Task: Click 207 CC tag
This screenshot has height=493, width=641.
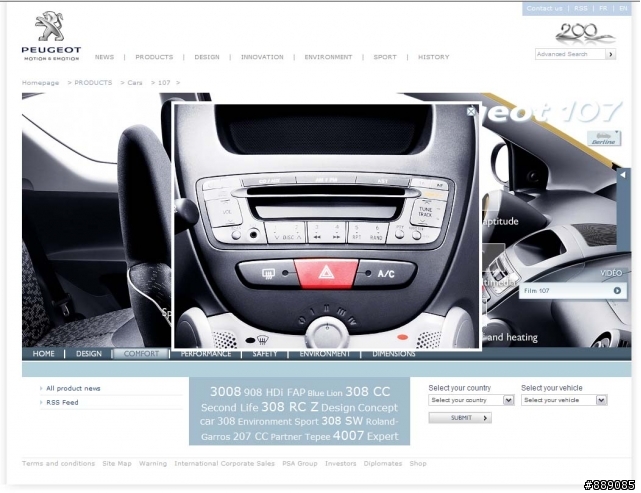Action: (250, 437)
